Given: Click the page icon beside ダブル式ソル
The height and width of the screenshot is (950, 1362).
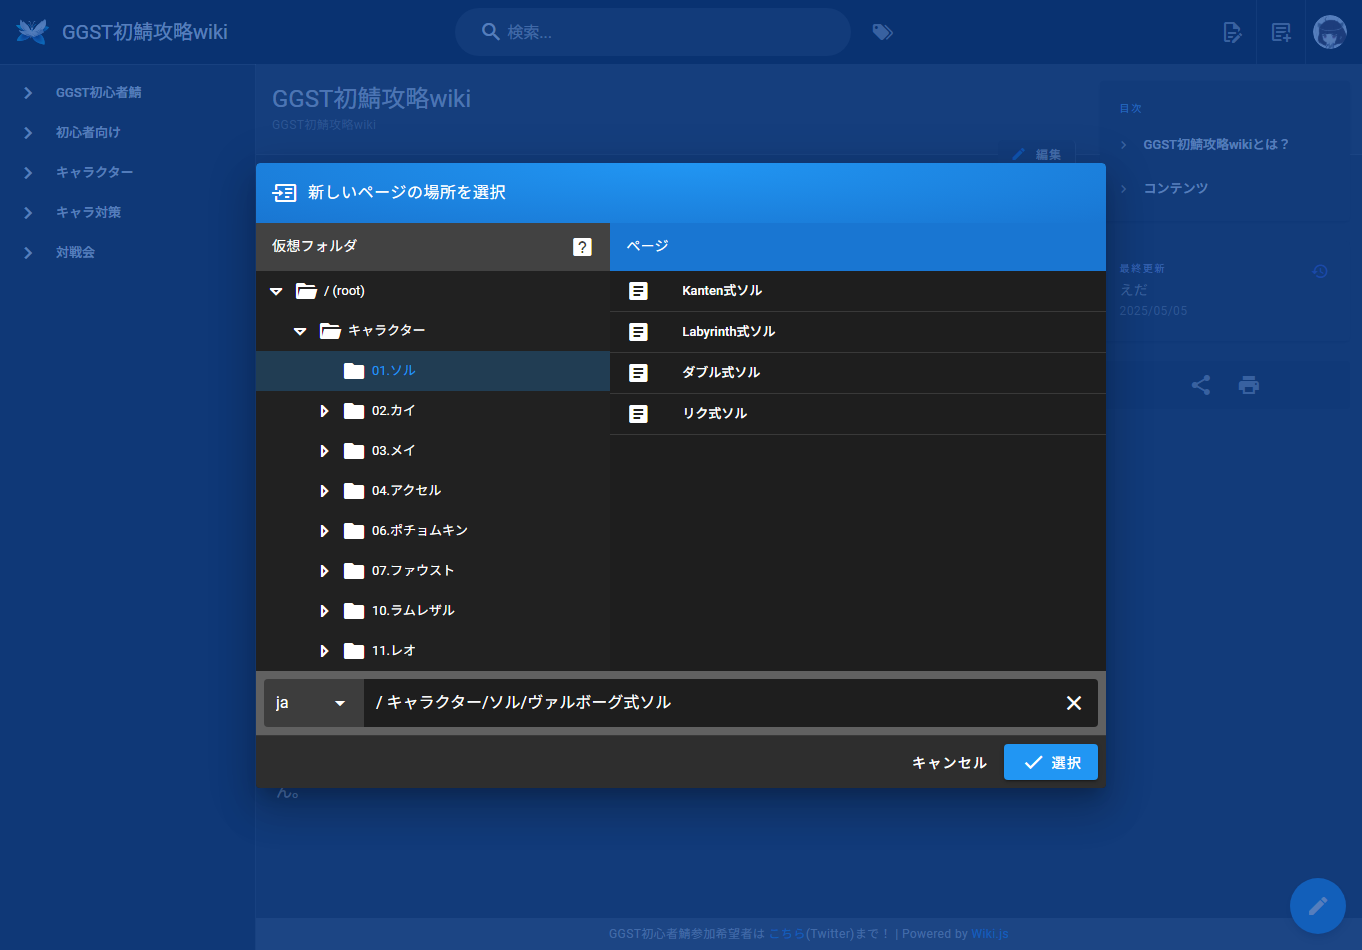Looking at the screenshot, I should point(638,373).
